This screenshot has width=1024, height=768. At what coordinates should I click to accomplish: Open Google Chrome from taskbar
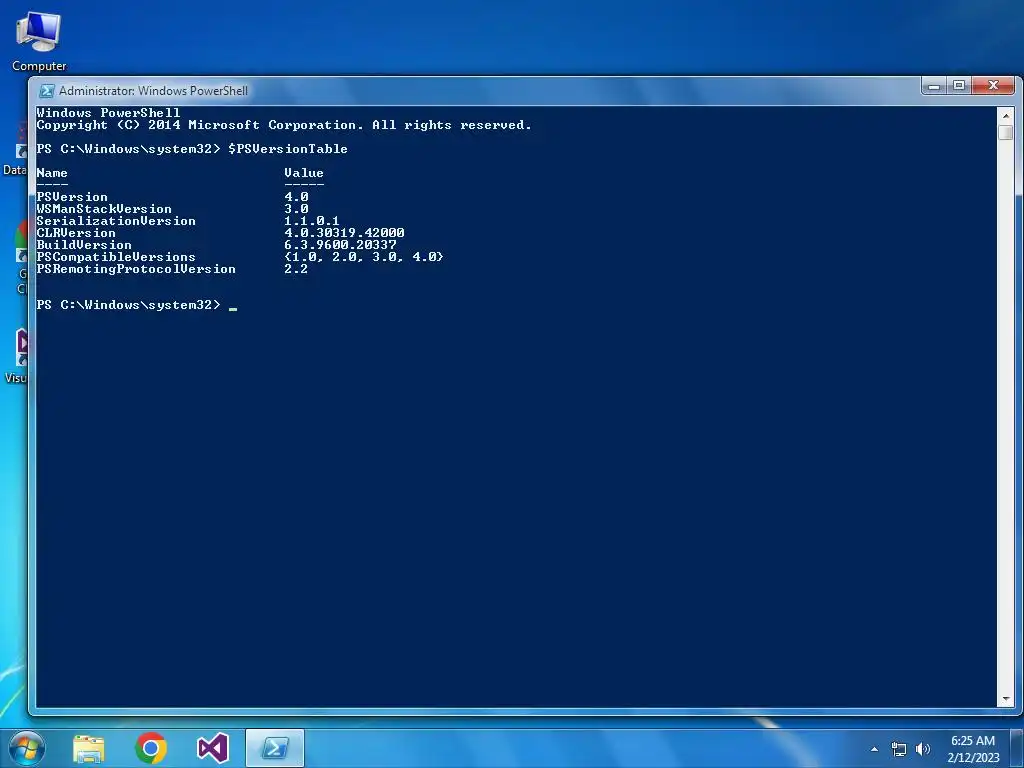[151, 748]
